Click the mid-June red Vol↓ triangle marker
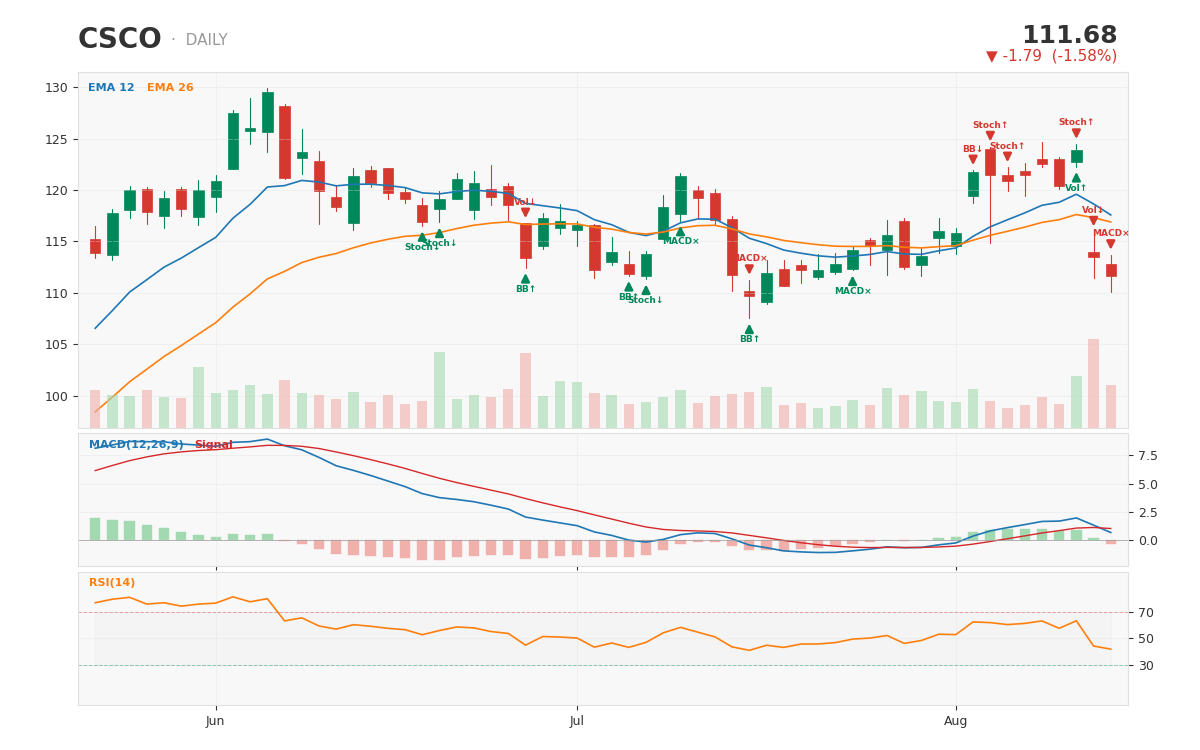 pos(525,212)
